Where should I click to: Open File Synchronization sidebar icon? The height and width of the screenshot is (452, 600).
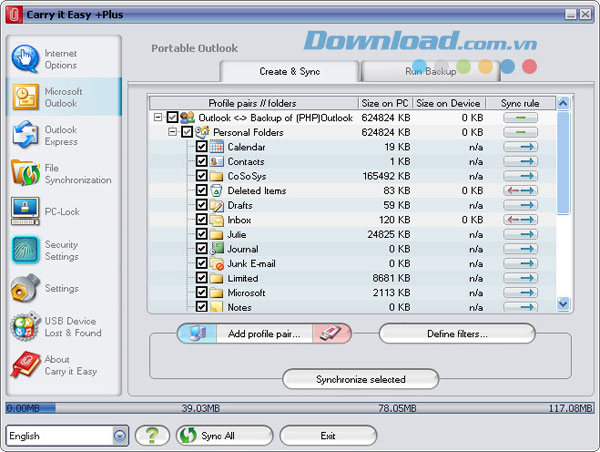(25, 173)
